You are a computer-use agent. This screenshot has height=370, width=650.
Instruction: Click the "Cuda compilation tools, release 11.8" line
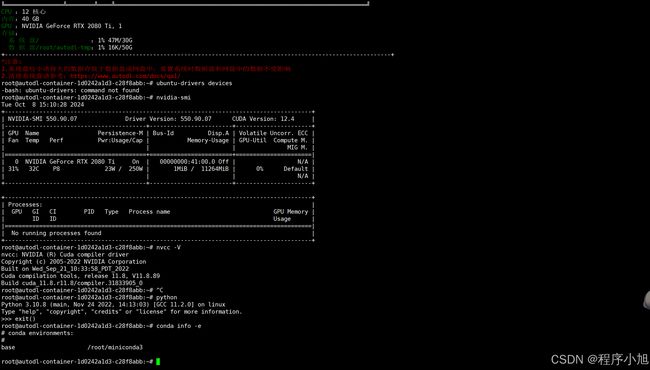pos(80,276)
